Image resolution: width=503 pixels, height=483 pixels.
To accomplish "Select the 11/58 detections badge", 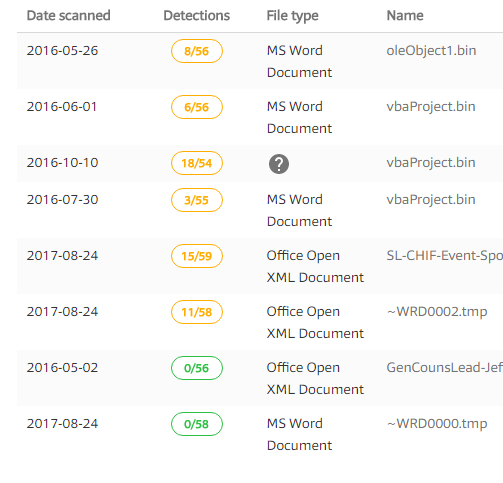I will pyautogui.click(x=197, y=312).
